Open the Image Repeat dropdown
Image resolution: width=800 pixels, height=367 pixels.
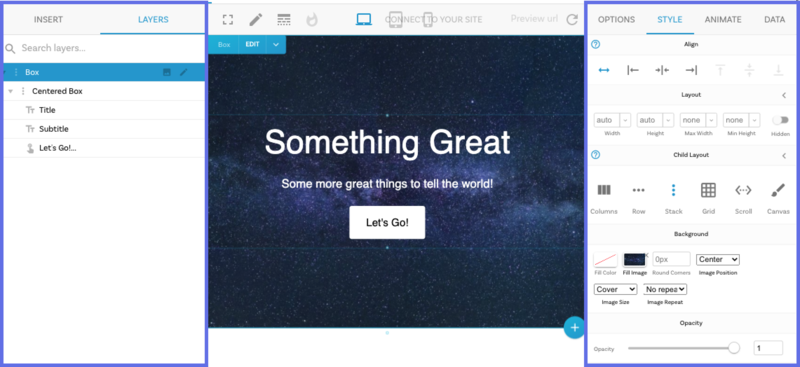[x=665, y=289]
